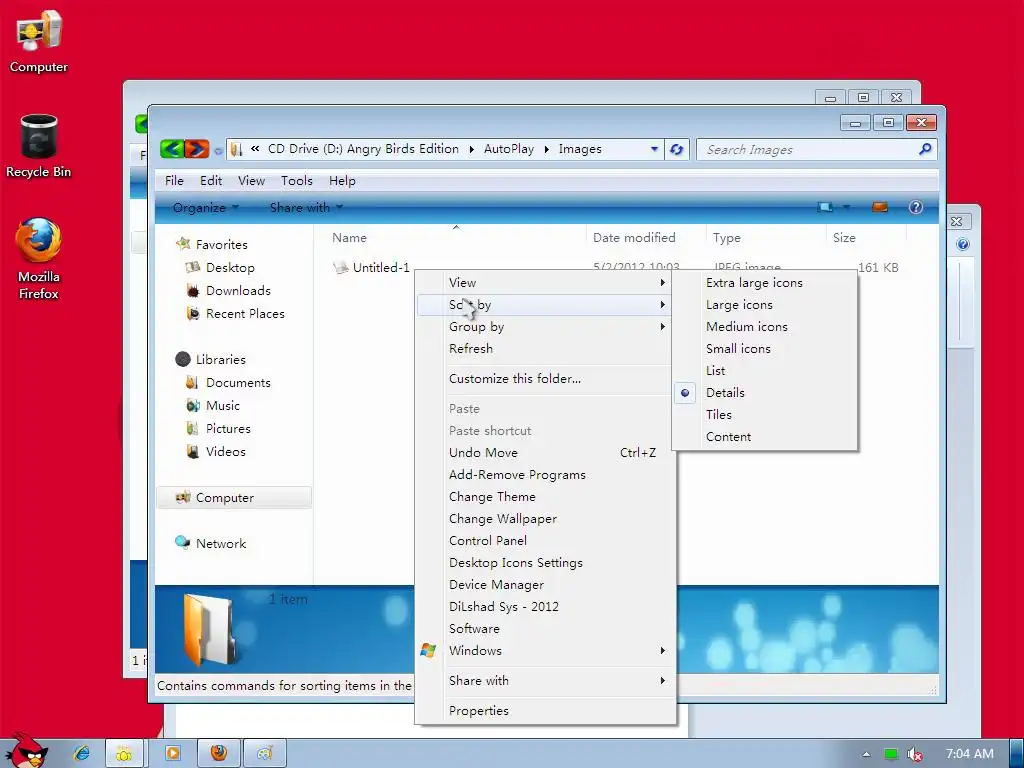The width and height of the screenshot is (1024, 768).
Task: Open Internet Explorer from the taskbar
Action: pyautogui.click(x=82, y=753)
